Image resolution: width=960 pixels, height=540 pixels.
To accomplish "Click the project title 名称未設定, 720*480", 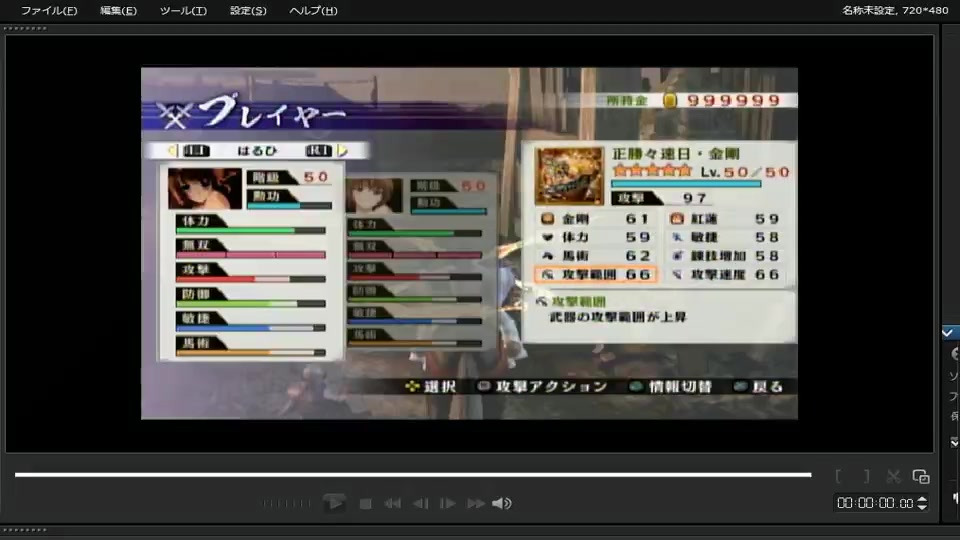I will click(x=895, y=10).
